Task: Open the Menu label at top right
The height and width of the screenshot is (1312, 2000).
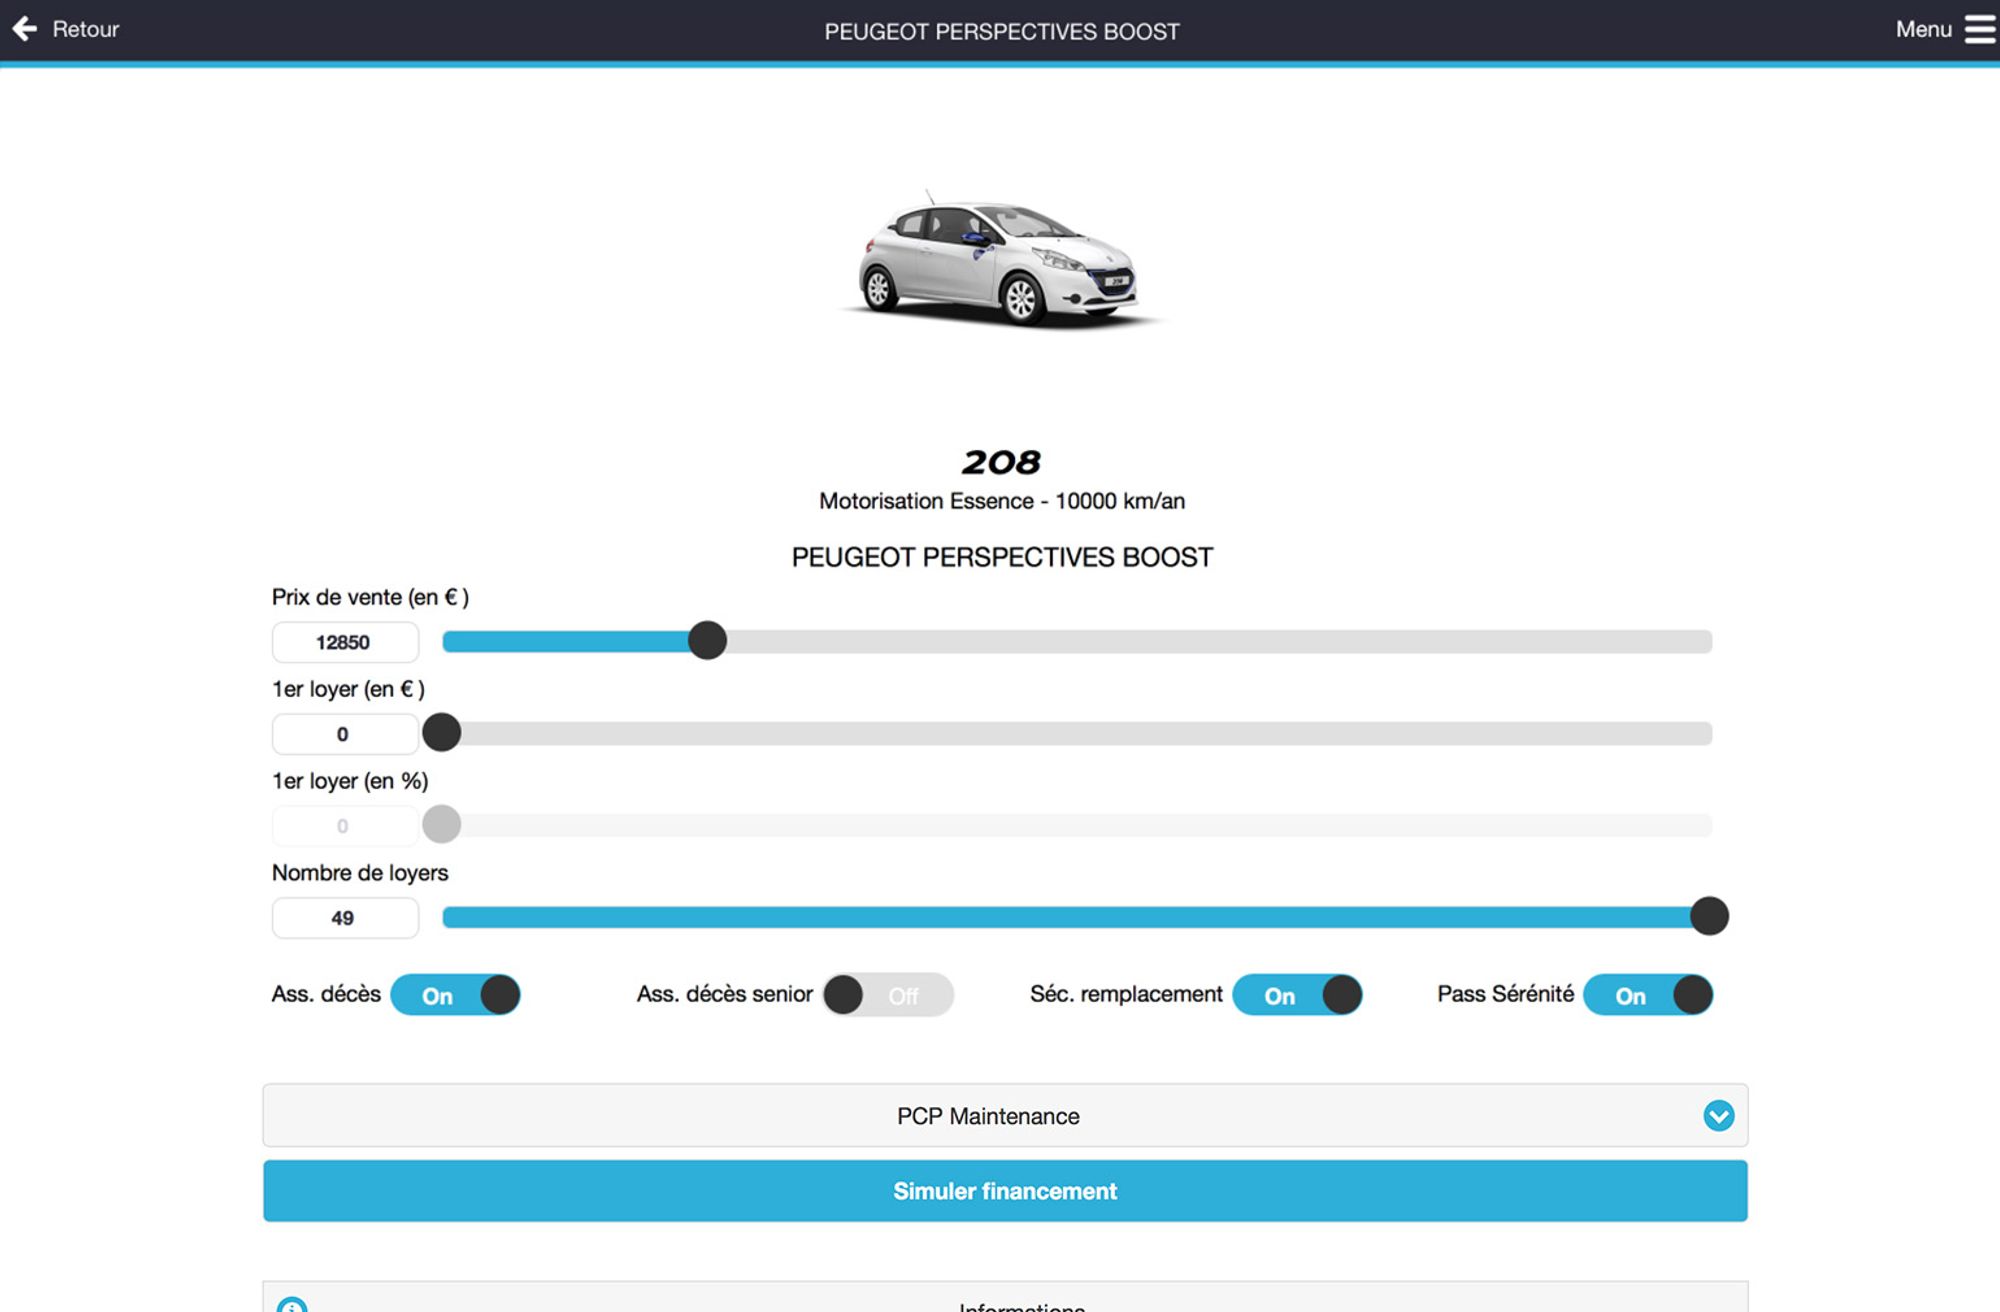Action: [x=1923, y=29]
